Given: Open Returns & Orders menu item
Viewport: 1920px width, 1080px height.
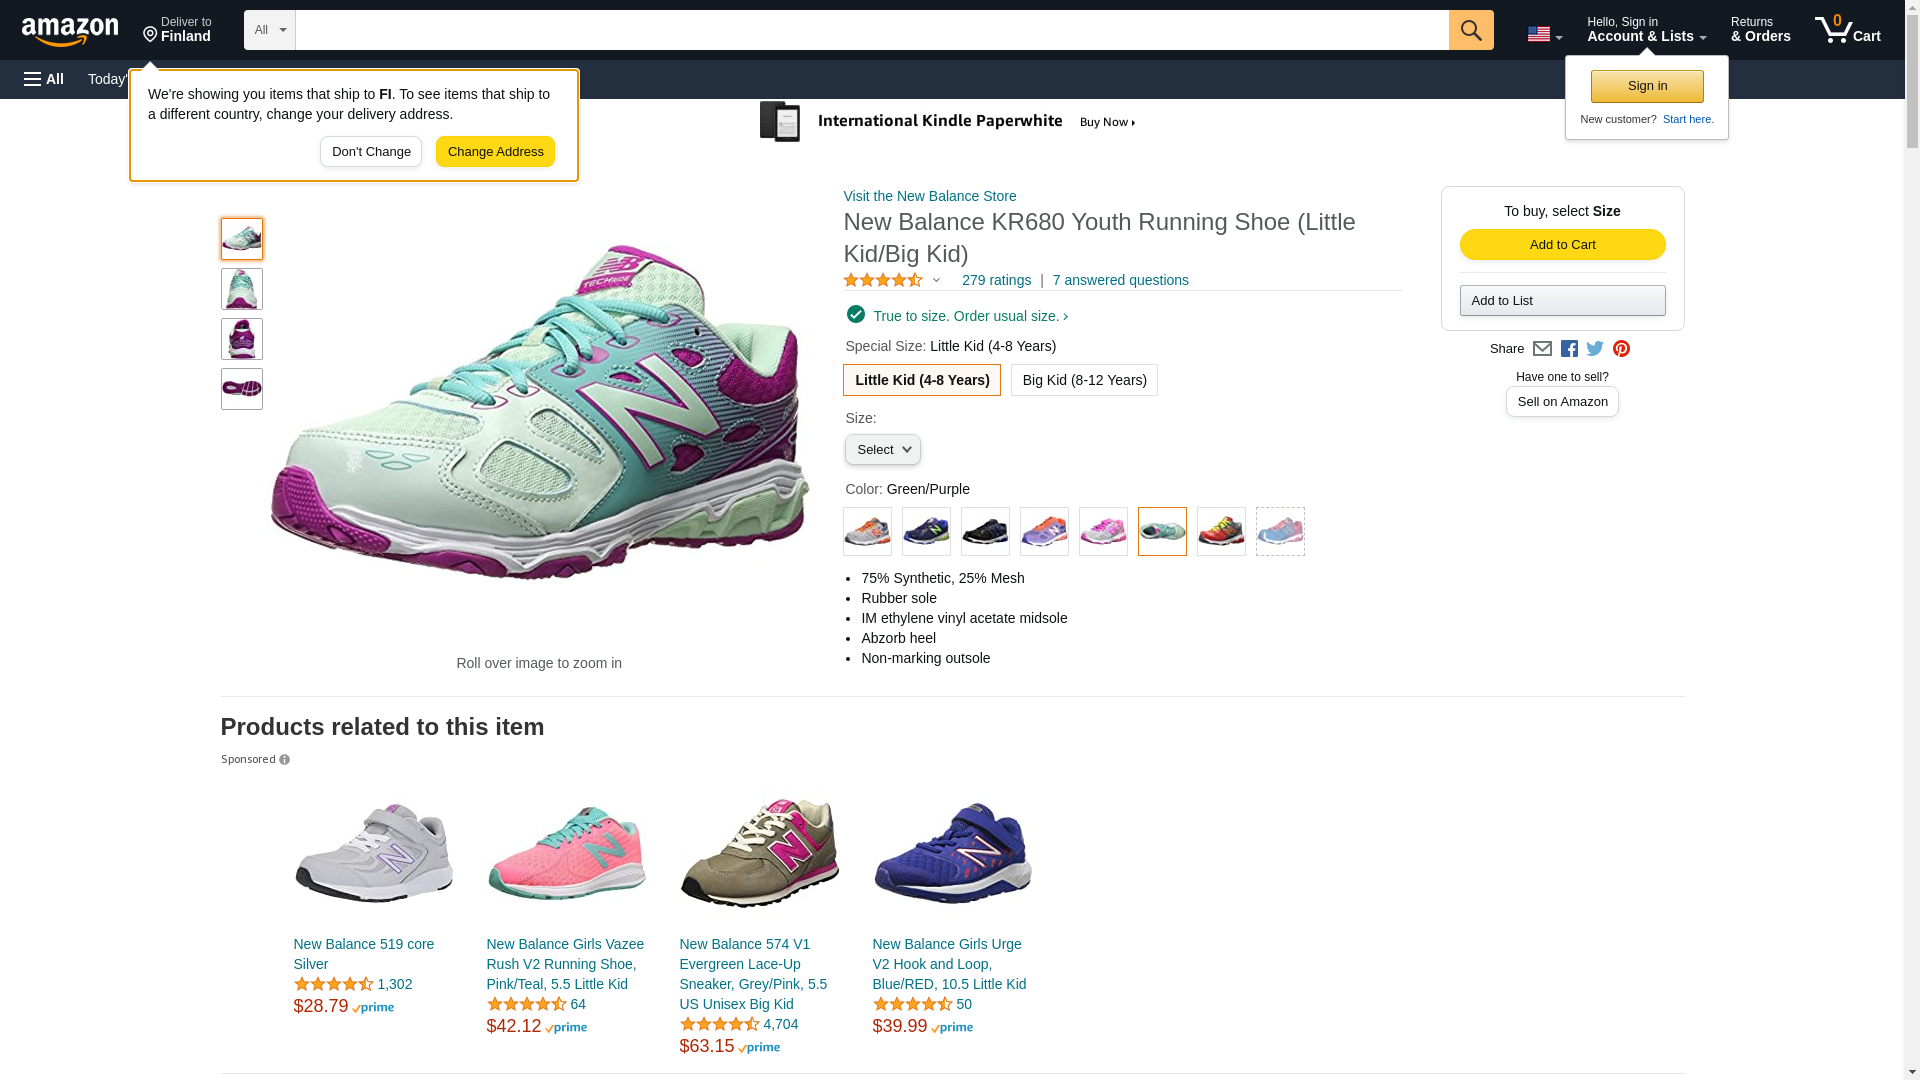Looking at the screenshot, I should (1760, 30).
